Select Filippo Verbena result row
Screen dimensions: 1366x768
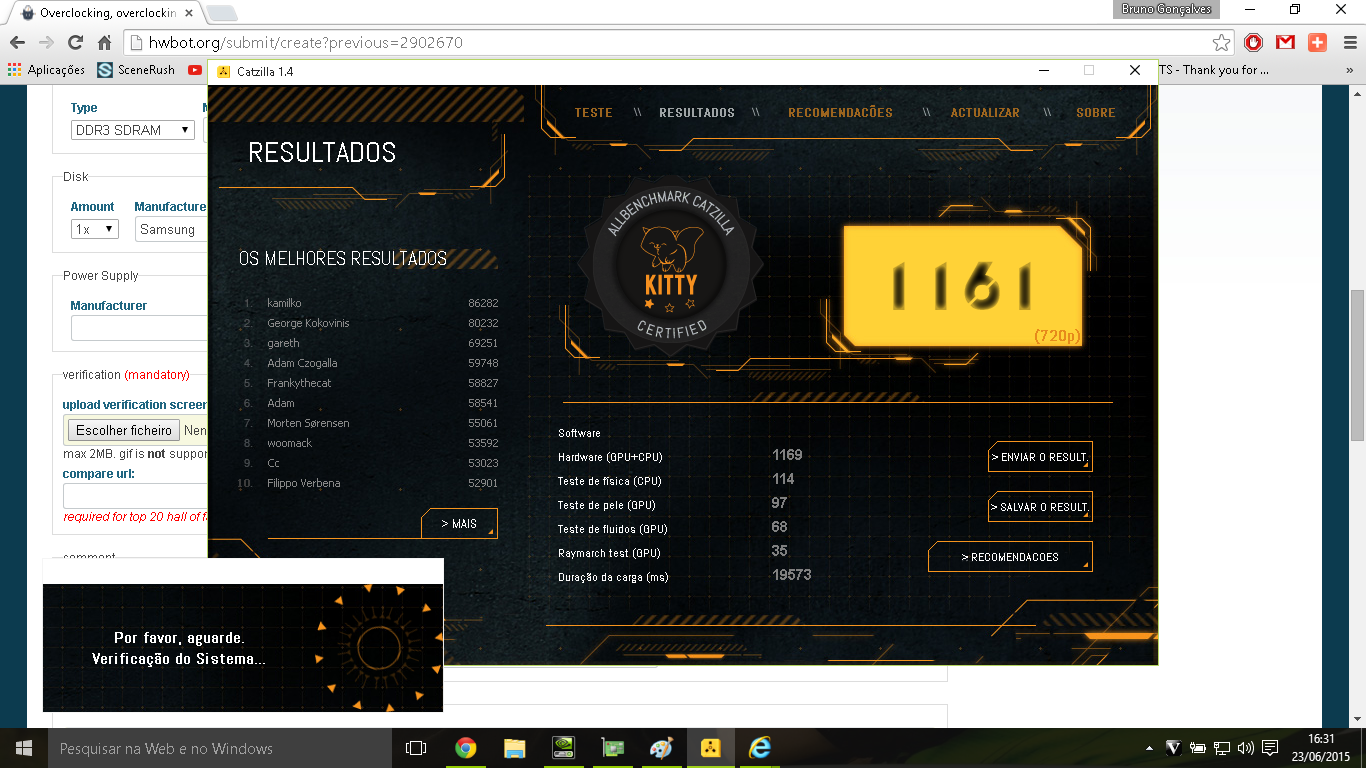(369, 483)
